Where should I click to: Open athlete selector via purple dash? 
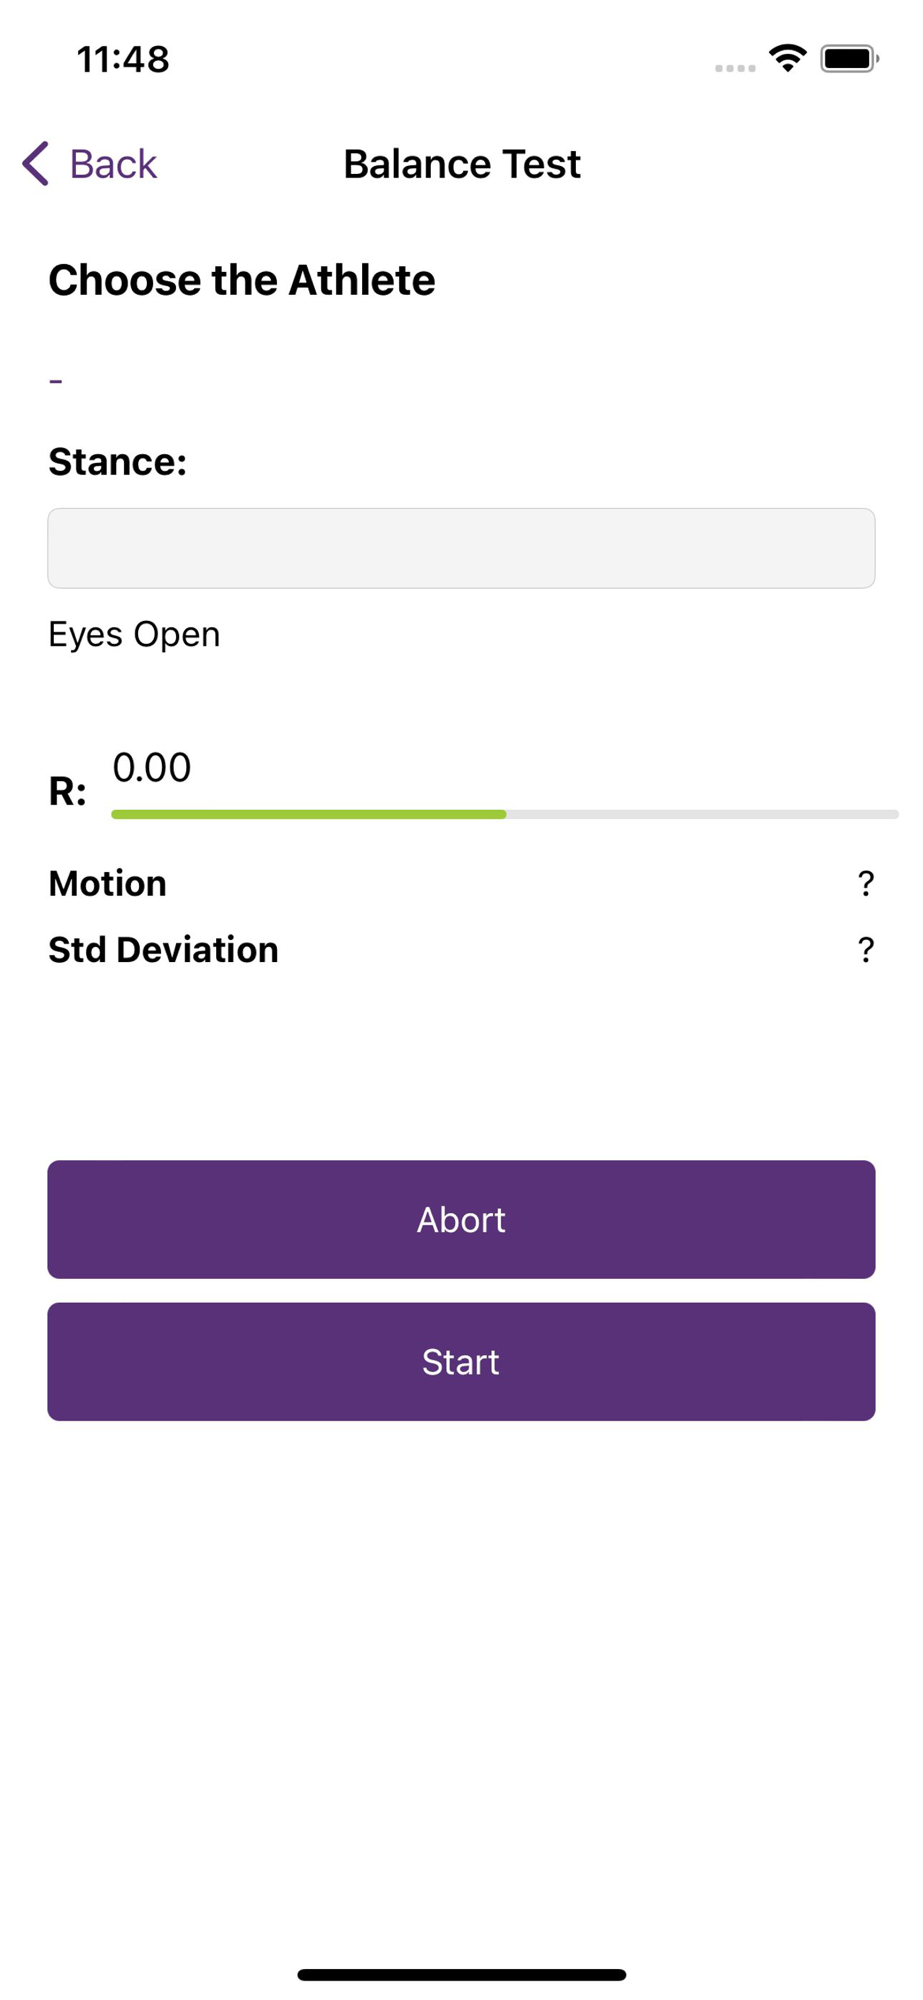56,381
